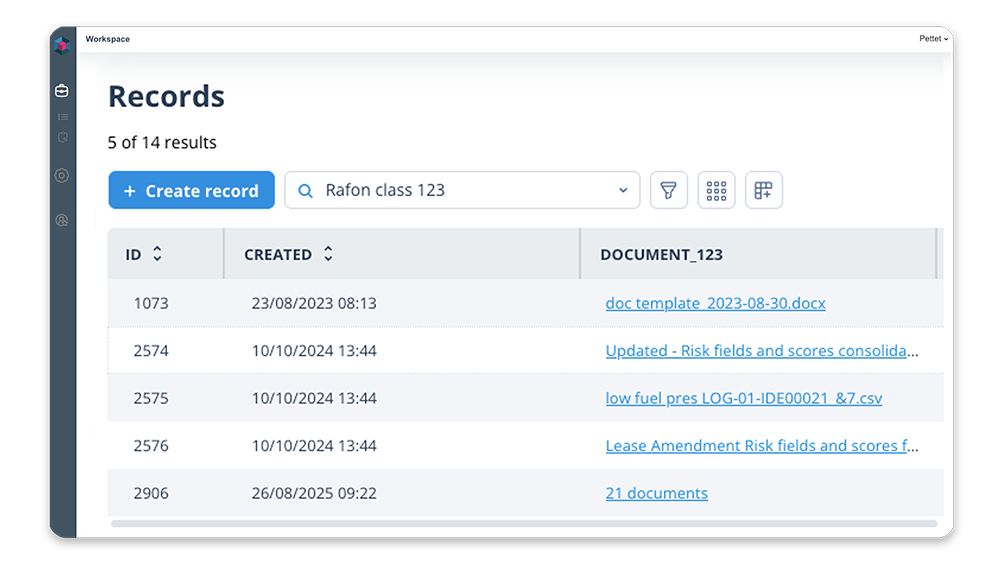
Task: Open the 21 documents link
Action: tap(656, 493)
